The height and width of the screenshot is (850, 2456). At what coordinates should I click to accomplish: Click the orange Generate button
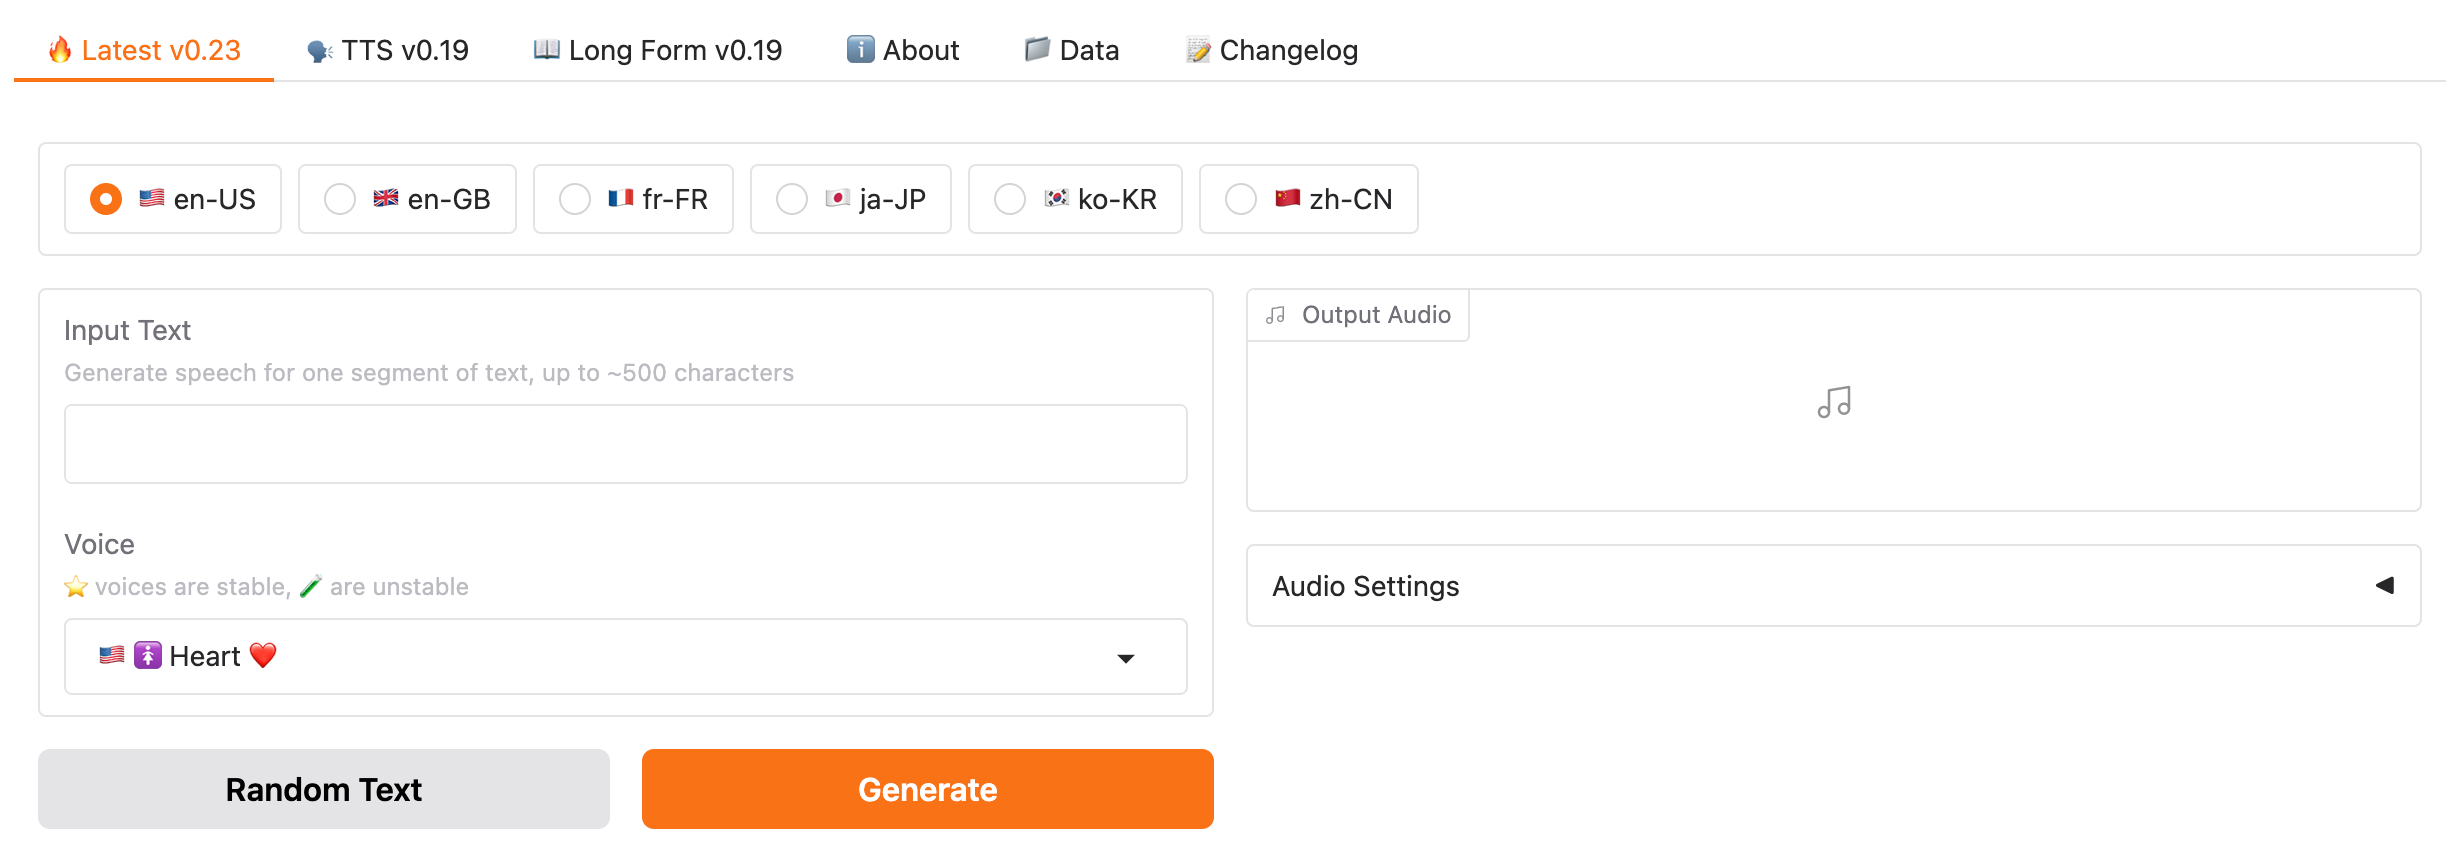point(927,789)
